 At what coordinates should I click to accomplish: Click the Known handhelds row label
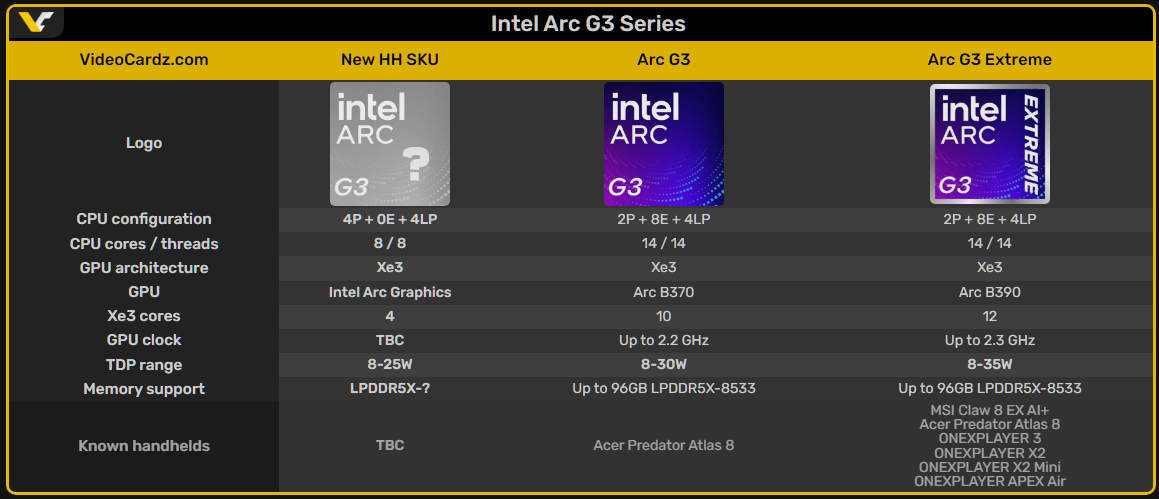(x=144, y=447)
